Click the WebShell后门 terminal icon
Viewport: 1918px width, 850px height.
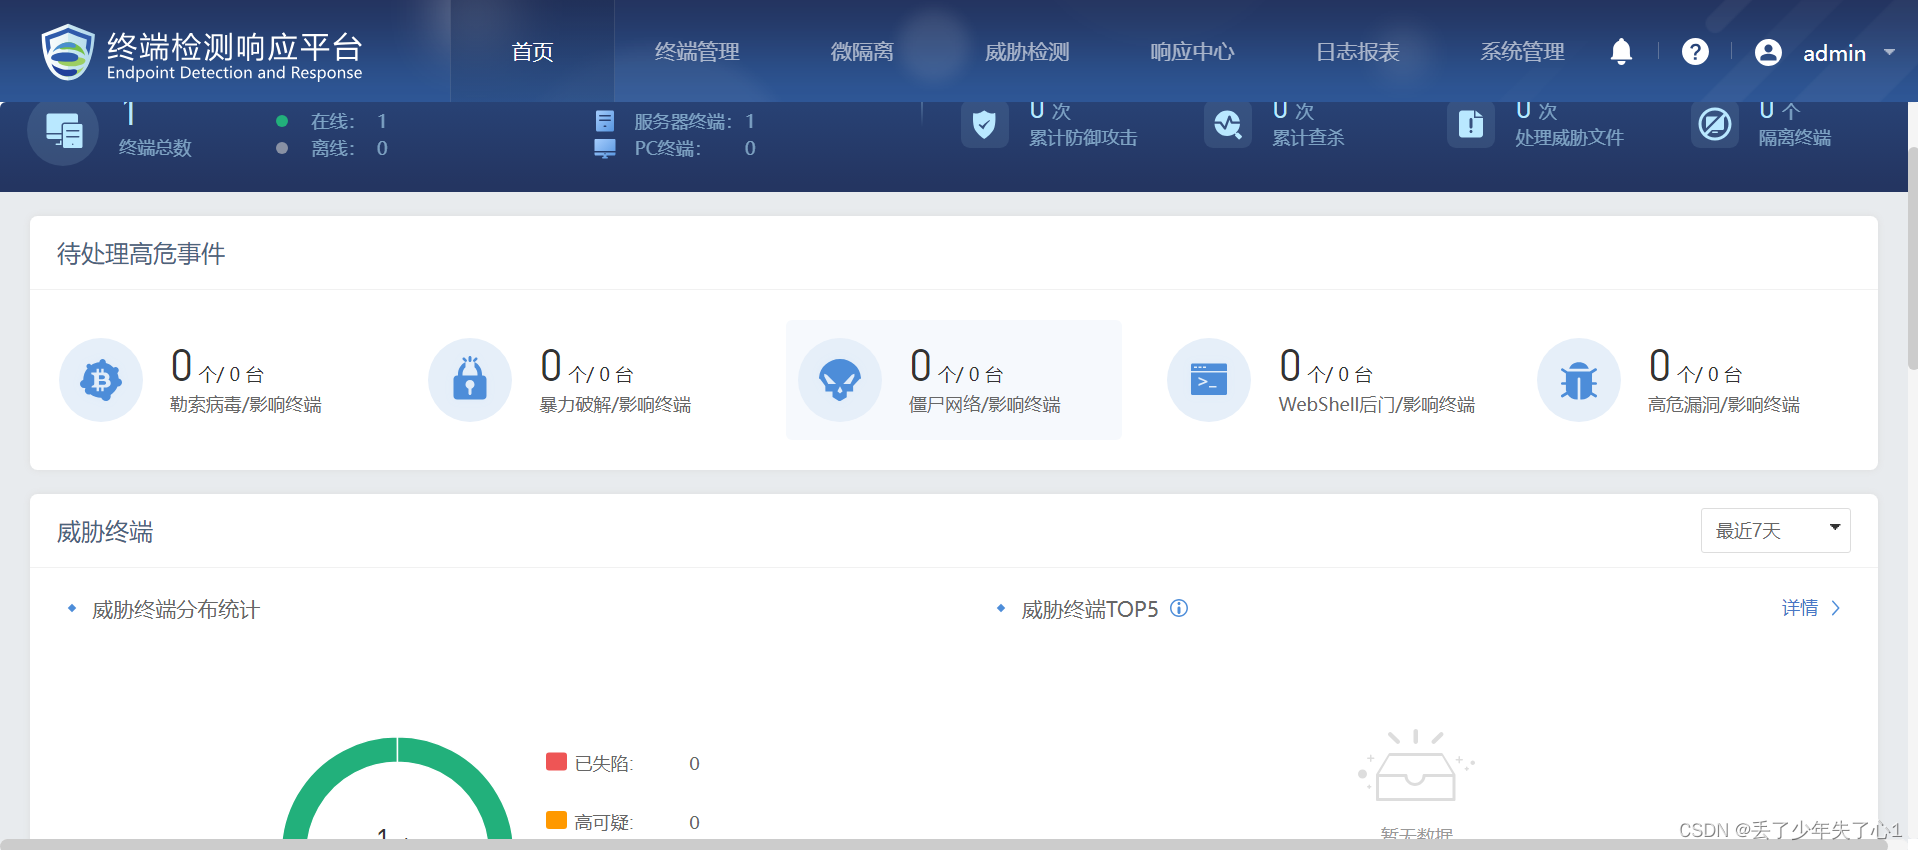click(1209, 380)
